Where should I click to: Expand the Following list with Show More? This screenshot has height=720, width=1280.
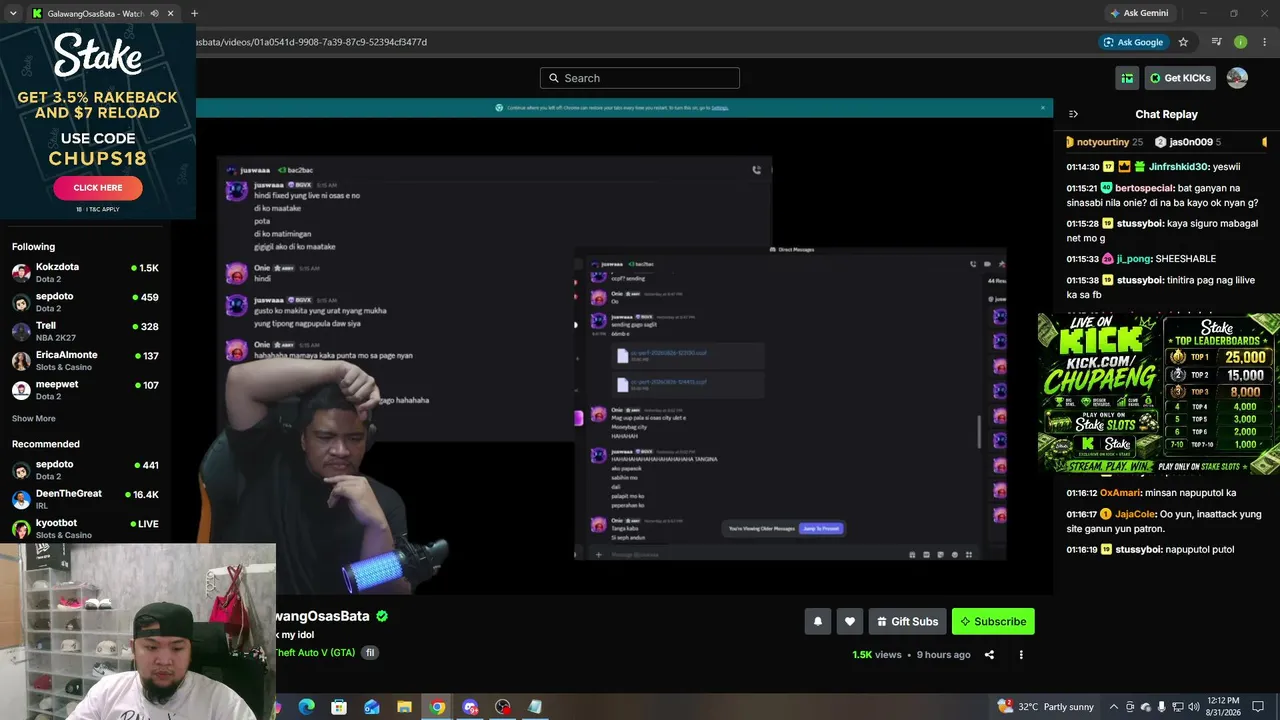click(34, 419)
